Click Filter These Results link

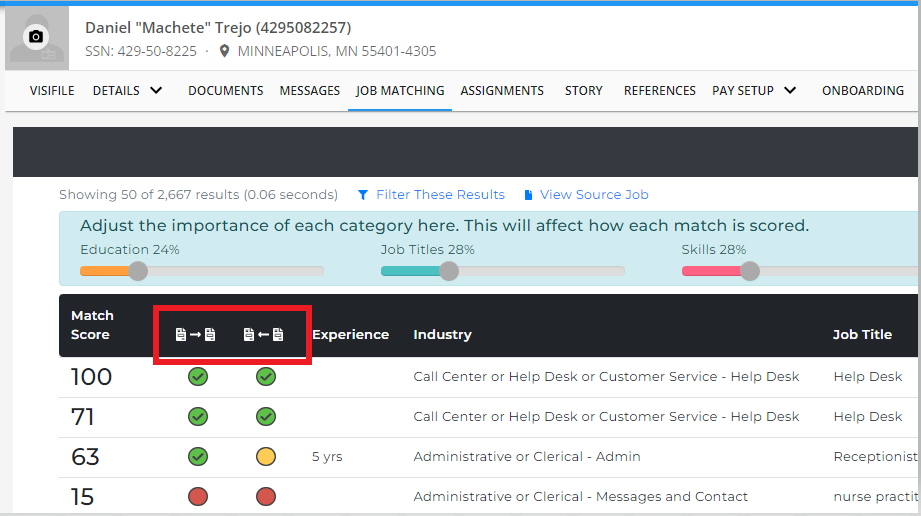point(441,195)
